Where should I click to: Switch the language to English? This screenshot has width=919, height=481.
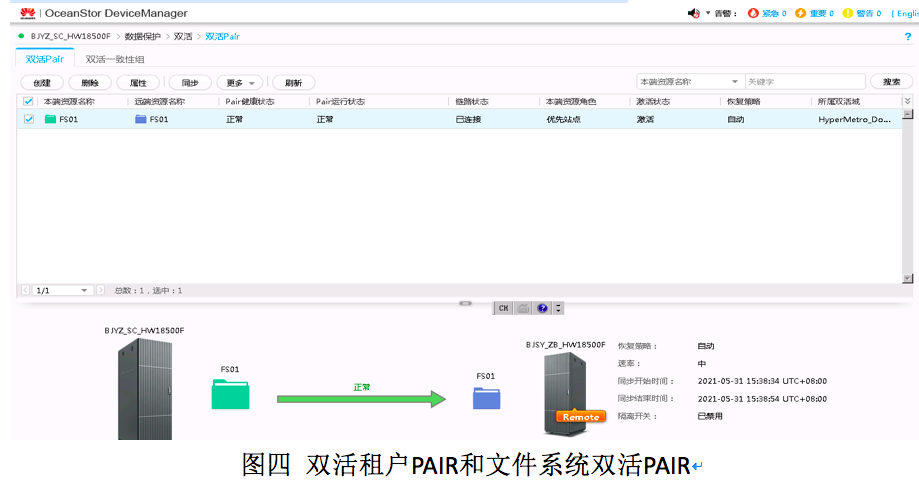907,13
